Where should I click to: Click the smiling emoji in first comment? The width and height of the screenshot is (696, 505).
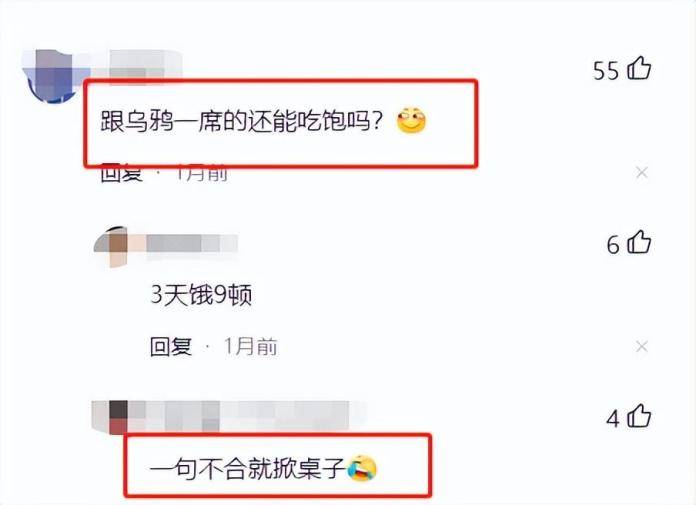(x=411, y=120)
